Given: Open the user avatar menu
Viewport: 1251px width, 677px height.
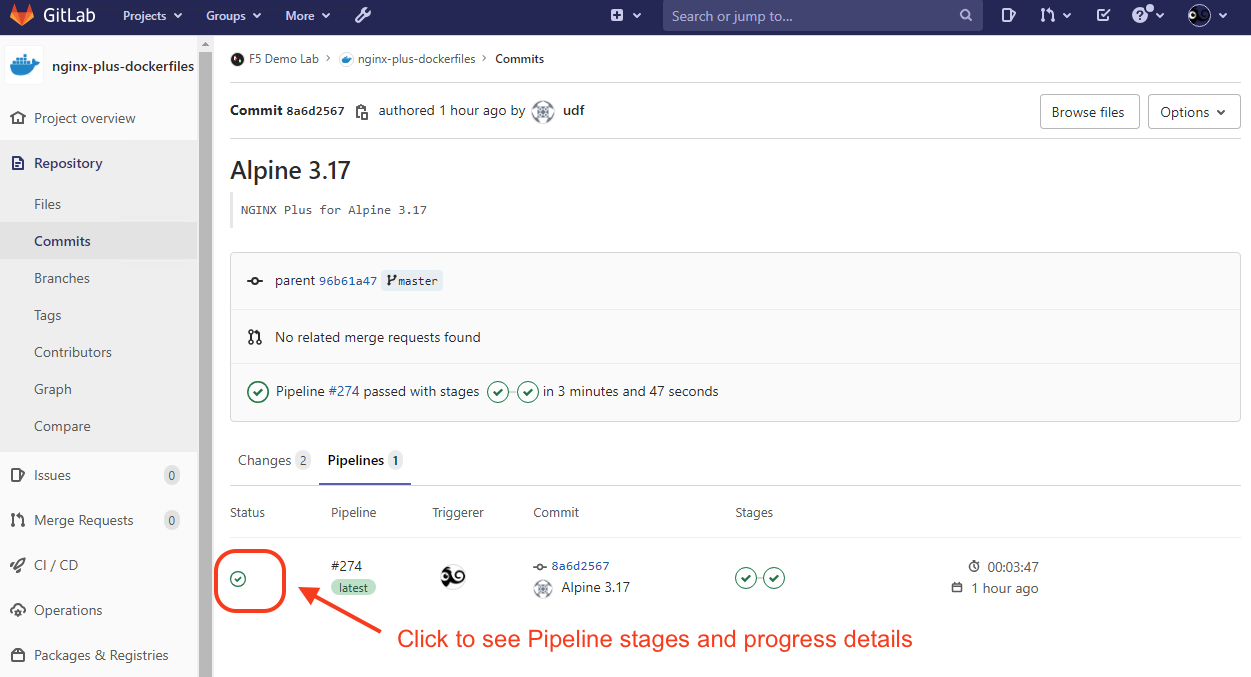Looking at the screenshot, I should pyautogui.click(x=1206, y=16).
